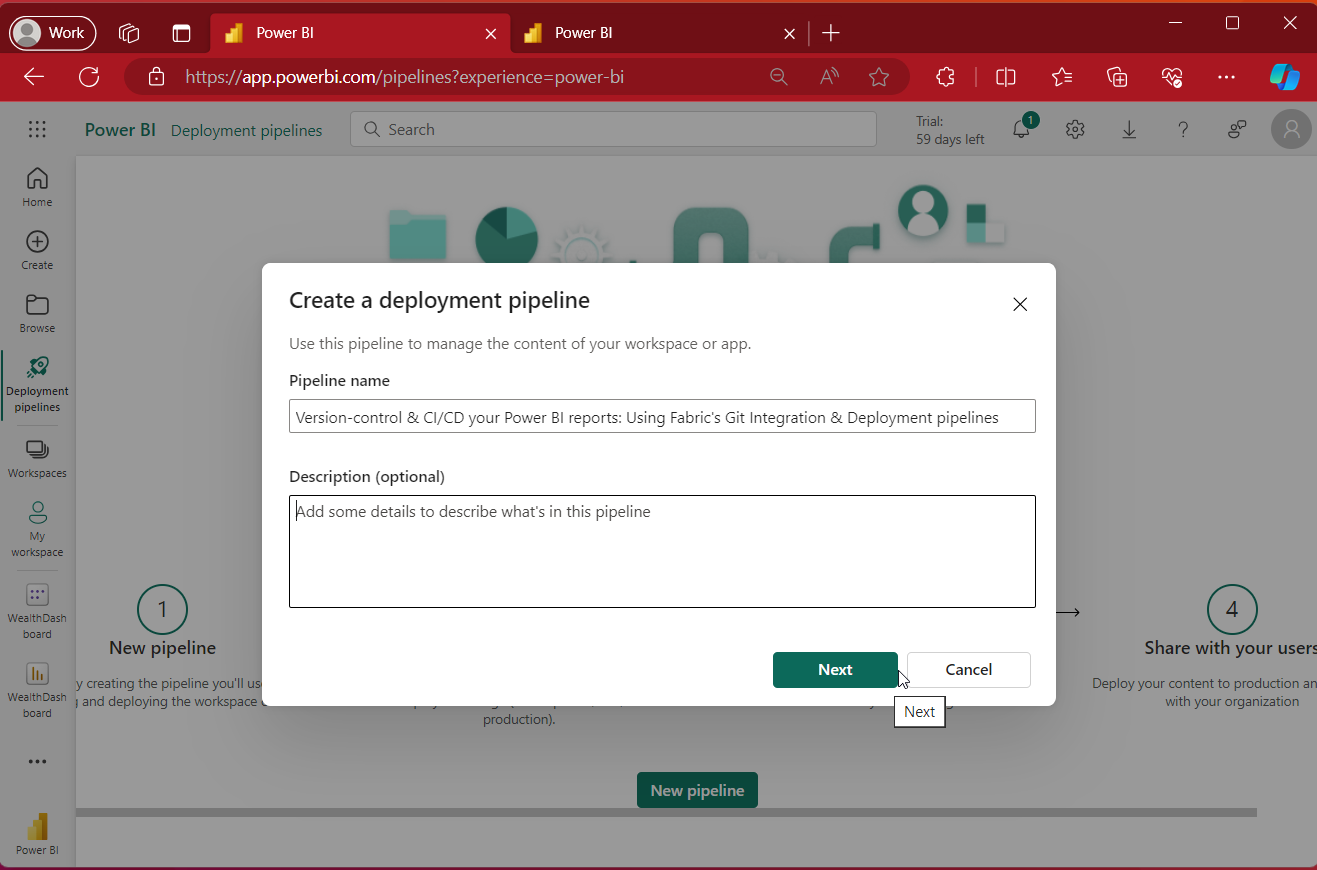Open Copilot in the Edge toolbar
The height and width of the screenshot is (870, 1317).
[x=1285, y=77]
